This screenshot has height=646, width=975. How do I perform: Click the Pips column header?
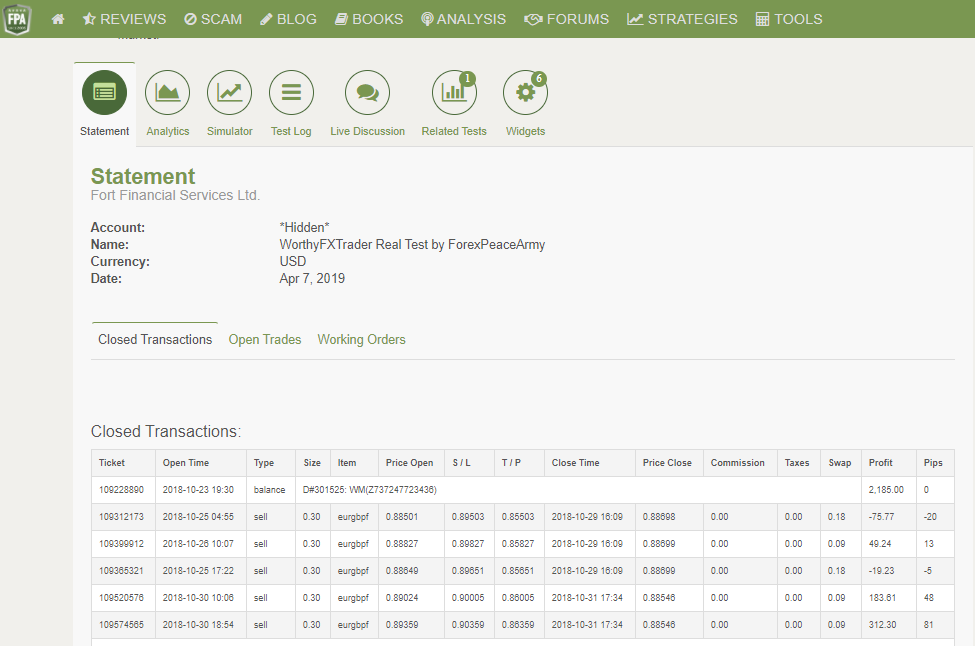click(933, 463)
